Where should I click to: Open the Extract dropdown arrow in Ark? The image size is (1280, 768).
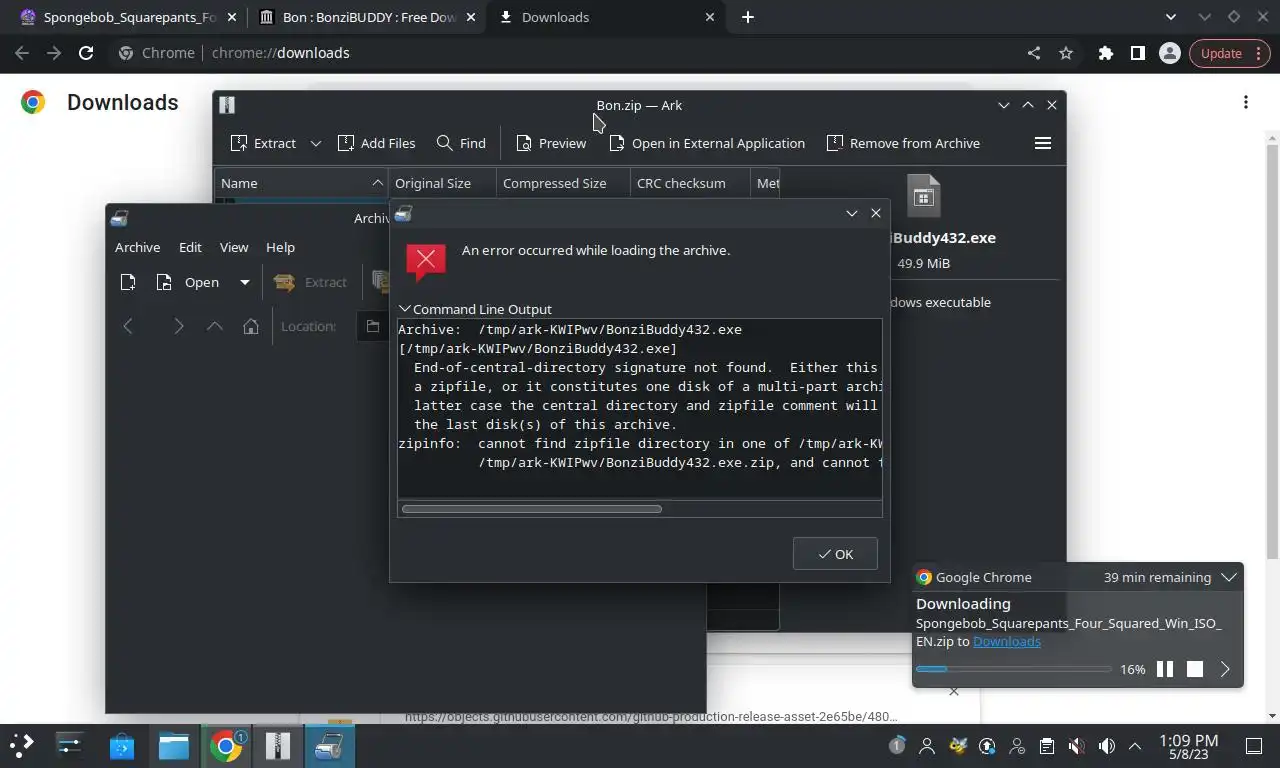click(315, 143)
